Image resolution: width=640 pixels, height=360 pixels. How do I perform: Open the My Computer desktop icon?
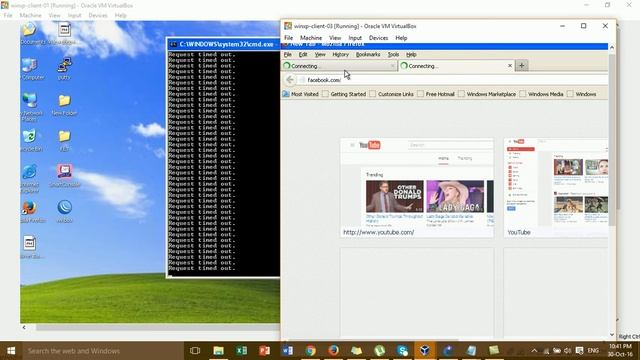pos(30,68)
